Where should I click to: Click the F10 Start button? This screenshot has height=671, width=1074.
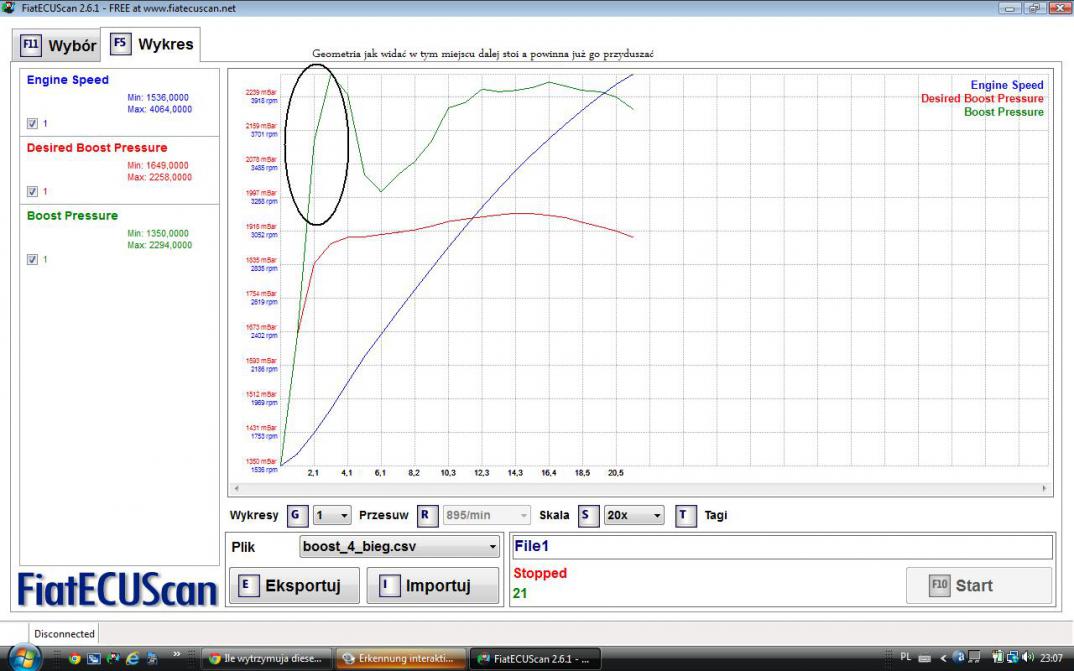click(x=978, y=586)
